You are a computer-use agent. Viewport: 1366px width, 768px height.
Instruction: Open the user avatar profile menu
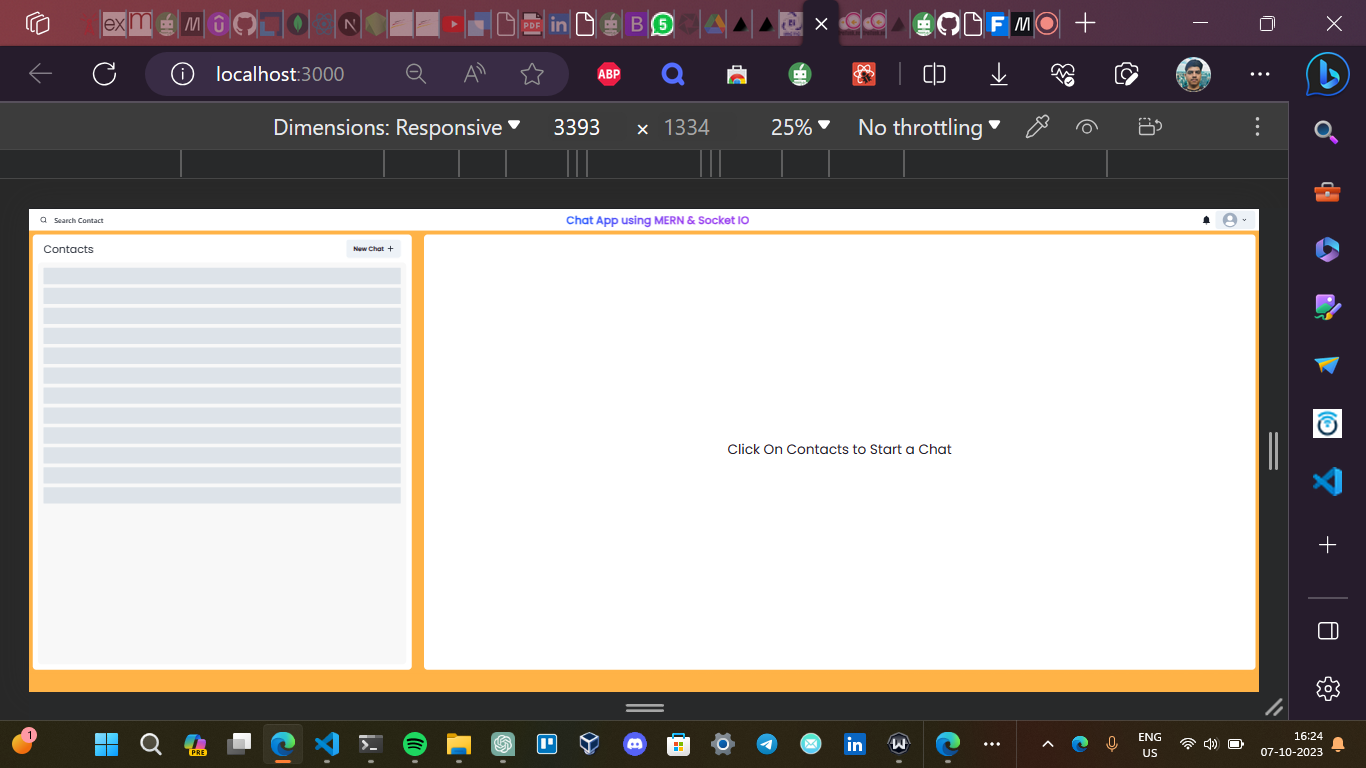point(1234,220)
